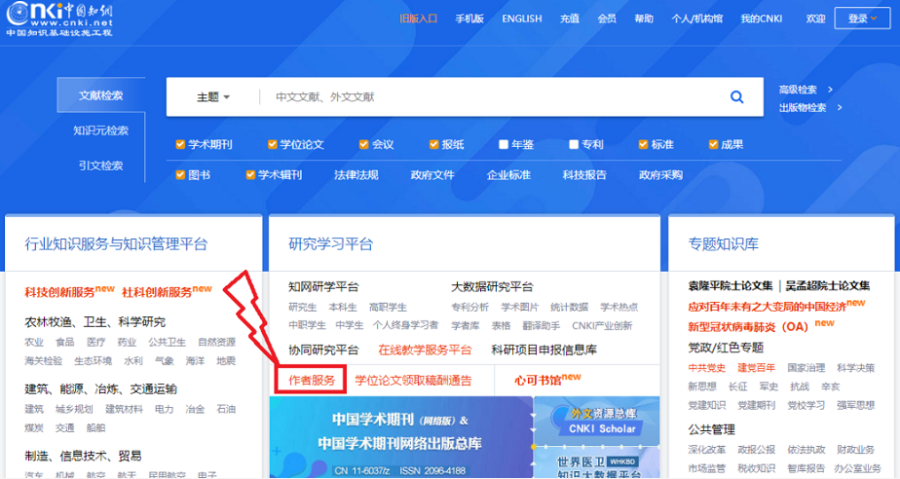Click the magnifying glass search icon
Screen dimensions: 900x479
point(737,97)
